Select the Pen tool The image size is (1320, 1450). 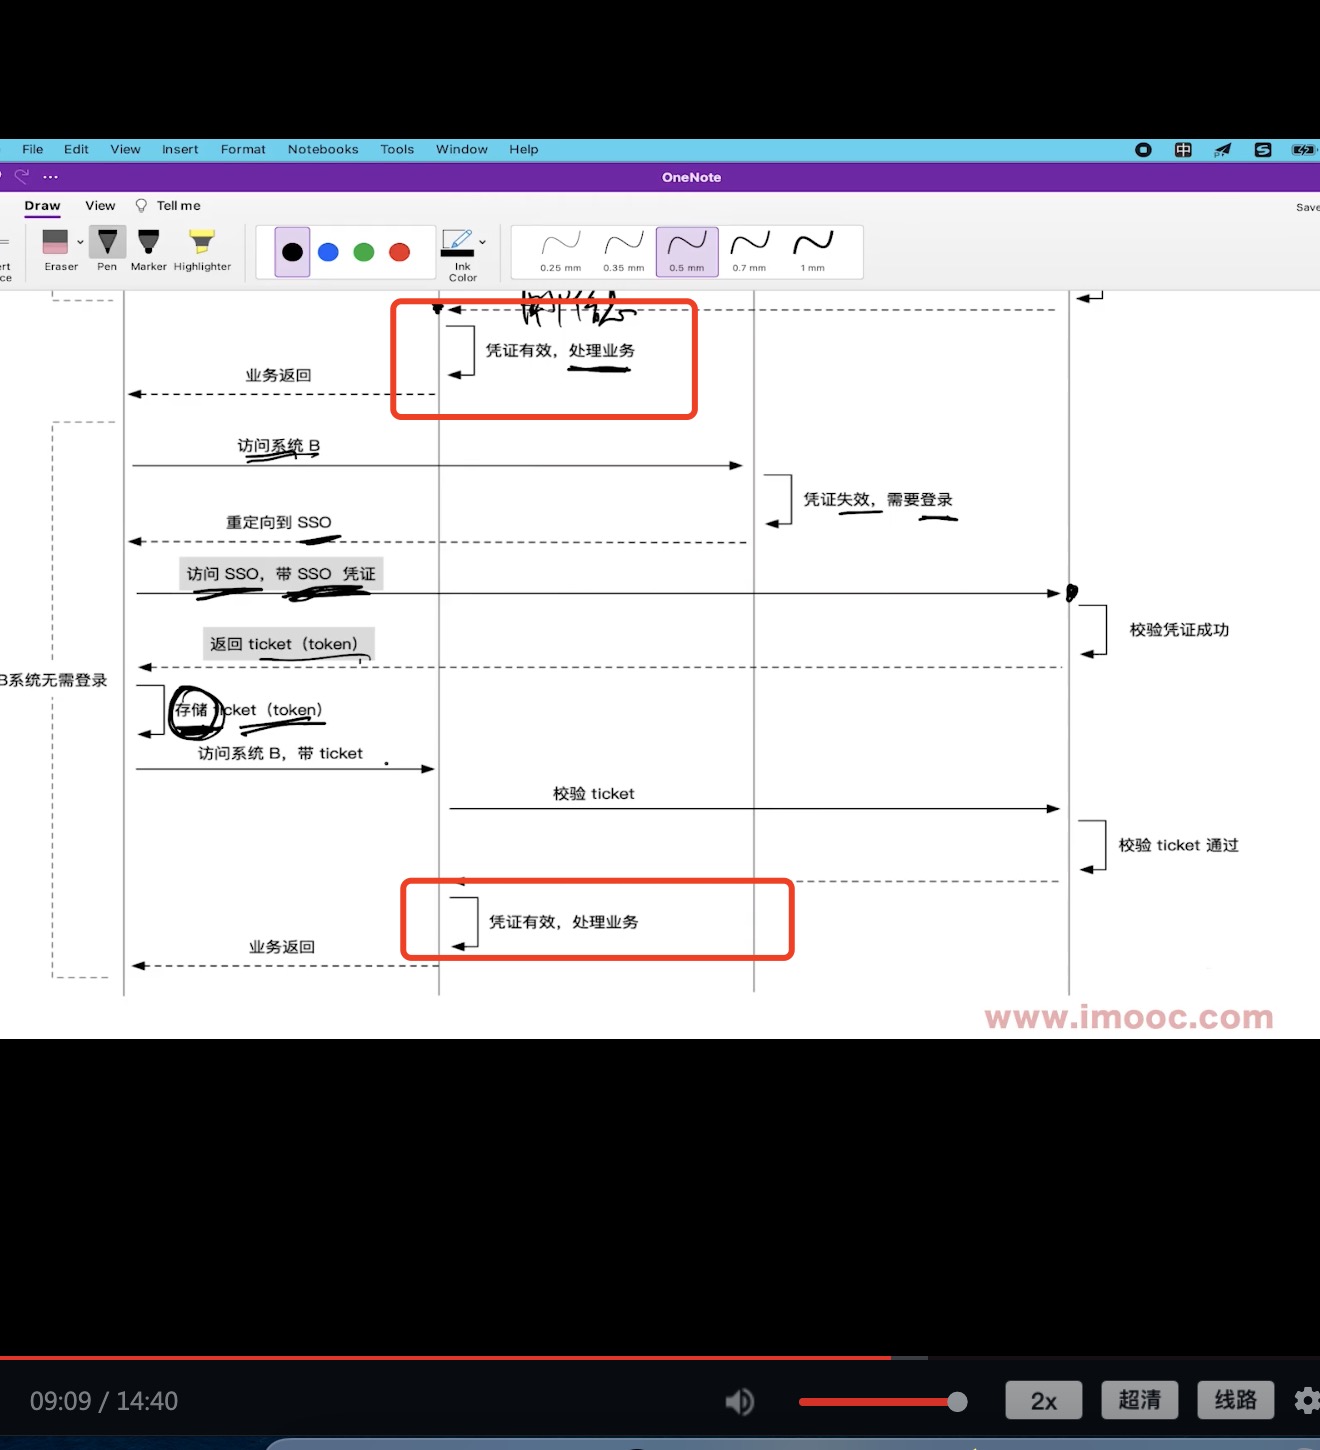[107, 249]
